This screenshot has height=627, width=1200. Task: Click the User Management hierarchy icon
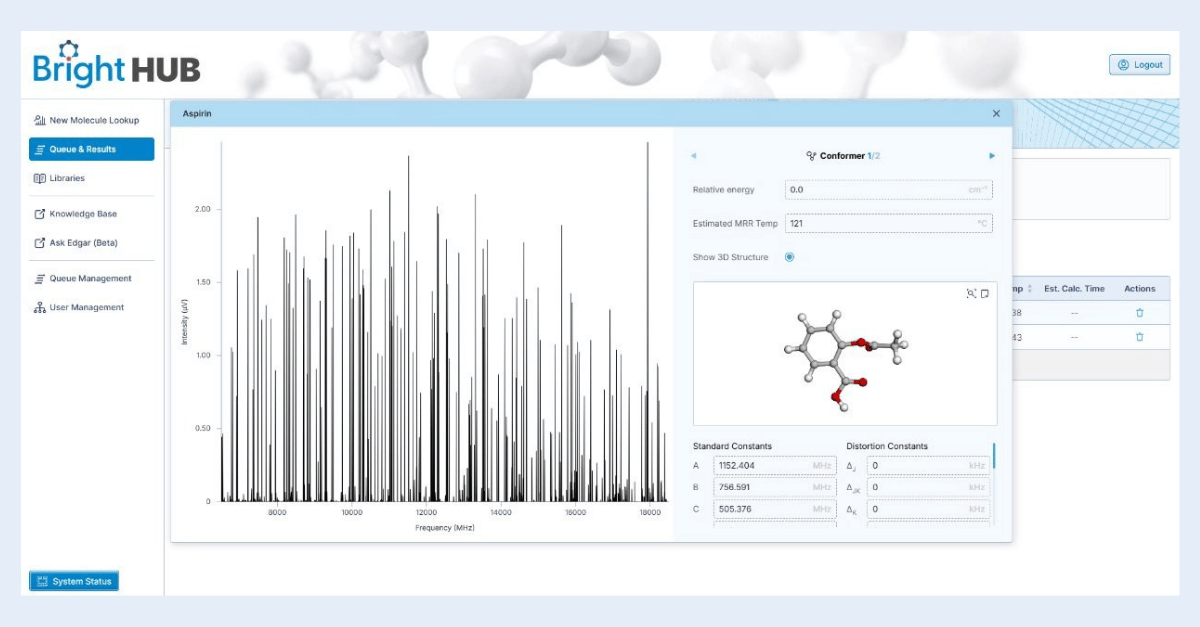tap(40, 308)
